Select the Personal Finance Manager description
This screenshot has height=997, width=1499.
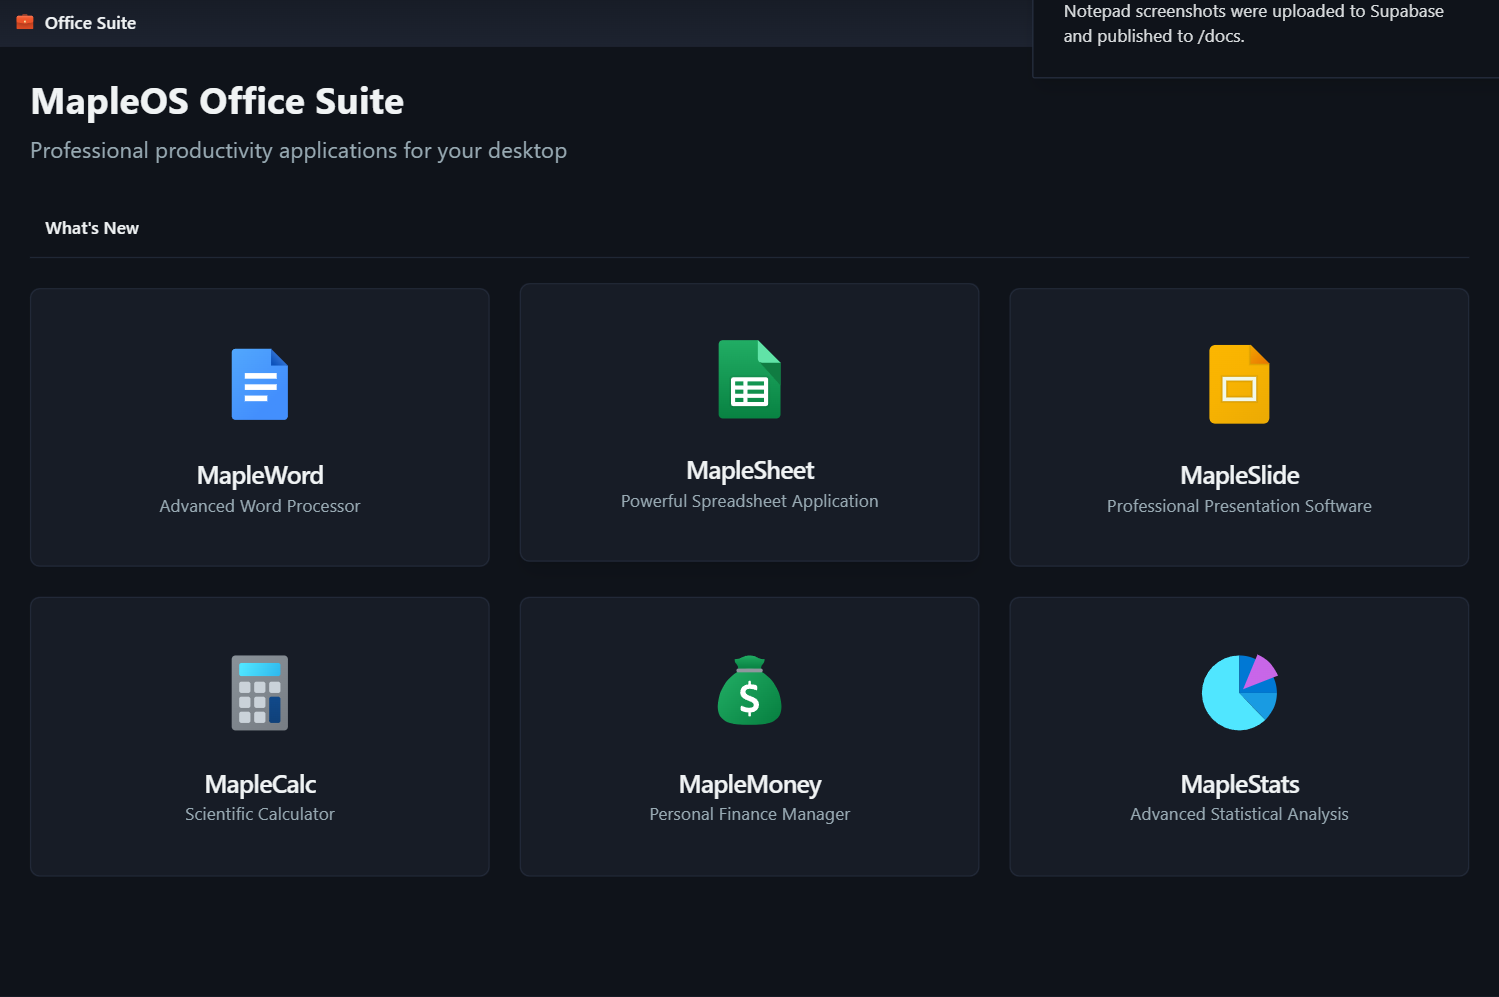750,814
